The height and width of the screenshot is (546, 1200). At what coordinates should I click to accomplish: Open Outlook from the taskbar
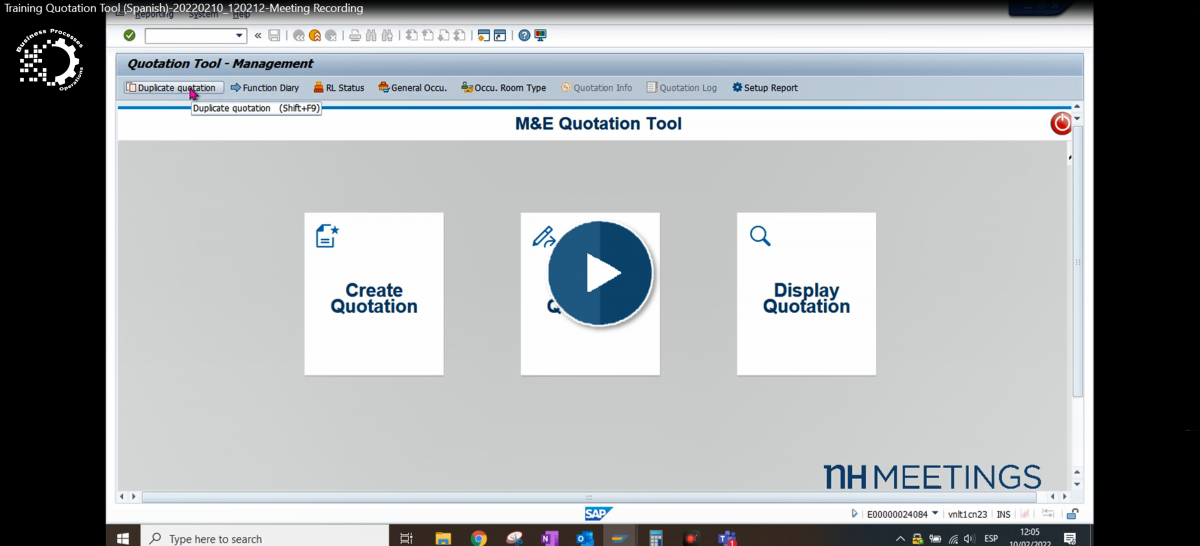tap(584, 538)
